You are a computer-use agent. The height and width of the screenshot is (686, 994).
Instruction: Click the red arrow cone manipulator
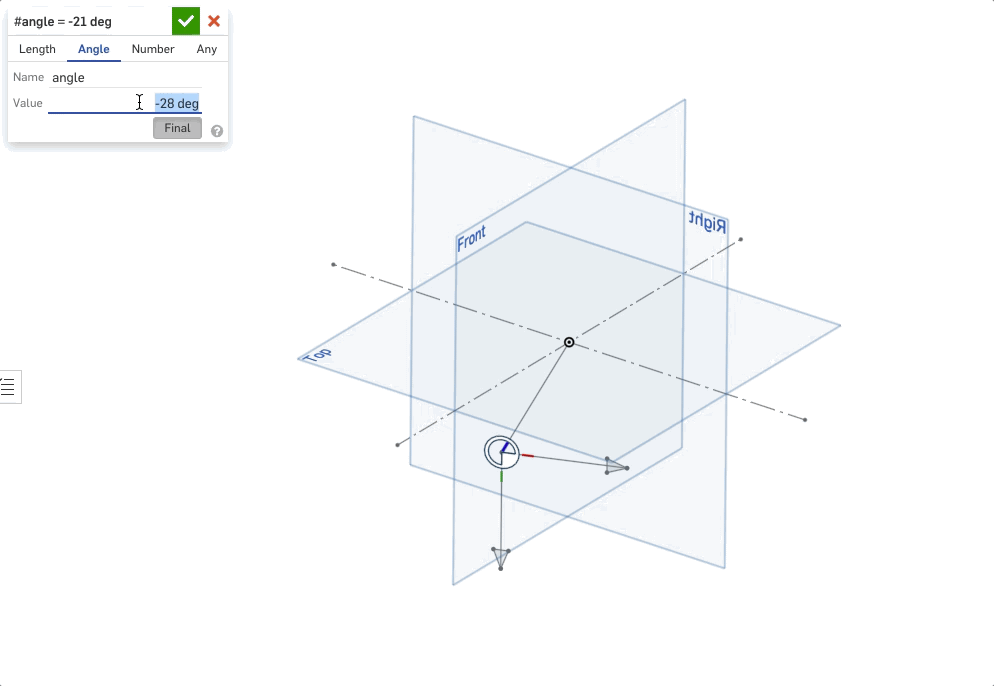(617, 466)
